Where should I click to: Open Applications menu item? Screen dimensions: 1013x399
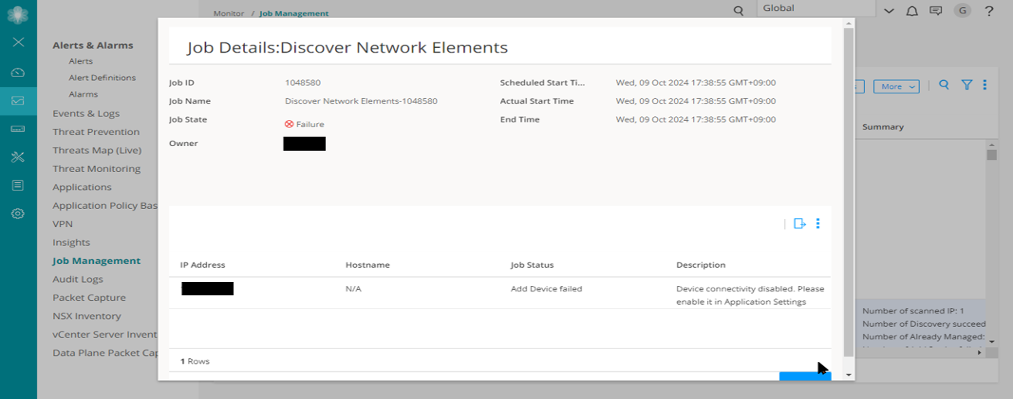[x=82, y=187]
